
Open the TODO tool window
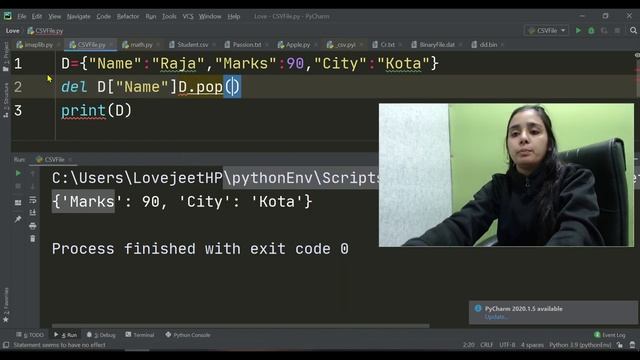click(30, 335)
